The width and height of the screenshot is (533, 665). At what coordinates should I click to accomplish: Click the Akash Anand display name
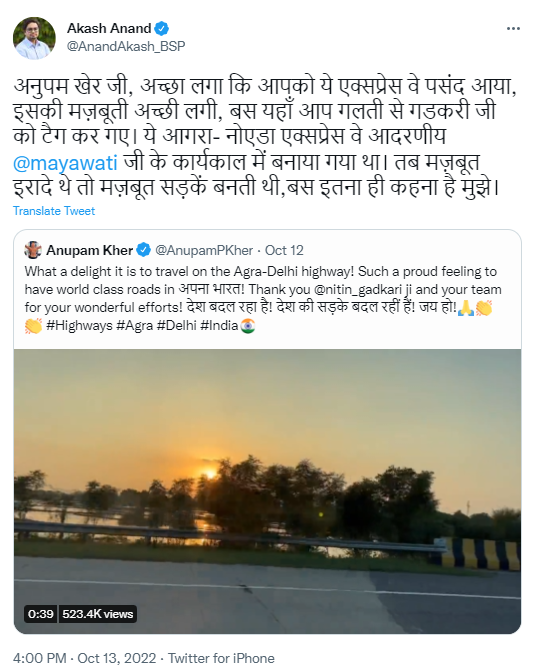point(109,28)
